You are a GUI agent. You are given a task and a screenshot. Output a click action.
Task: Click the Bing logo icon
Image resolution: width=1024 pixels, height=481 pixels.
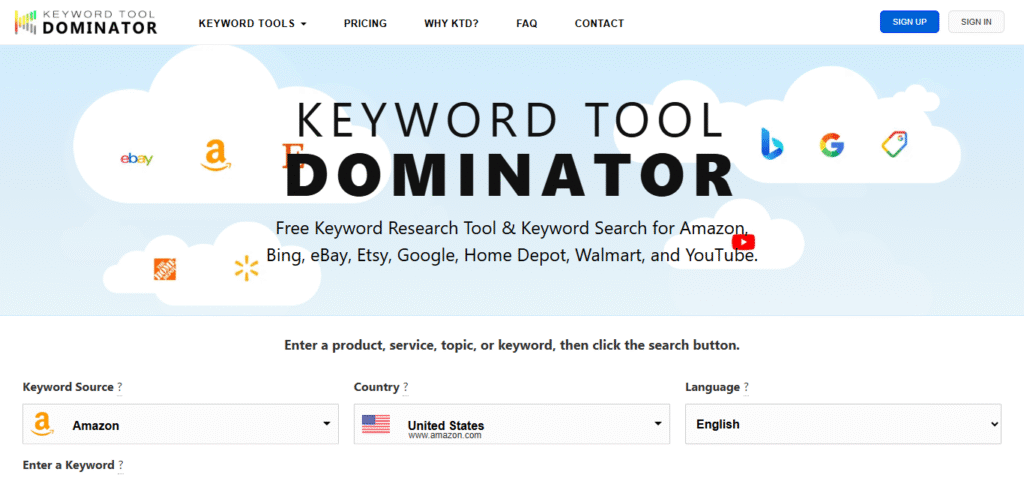point(771,144)
